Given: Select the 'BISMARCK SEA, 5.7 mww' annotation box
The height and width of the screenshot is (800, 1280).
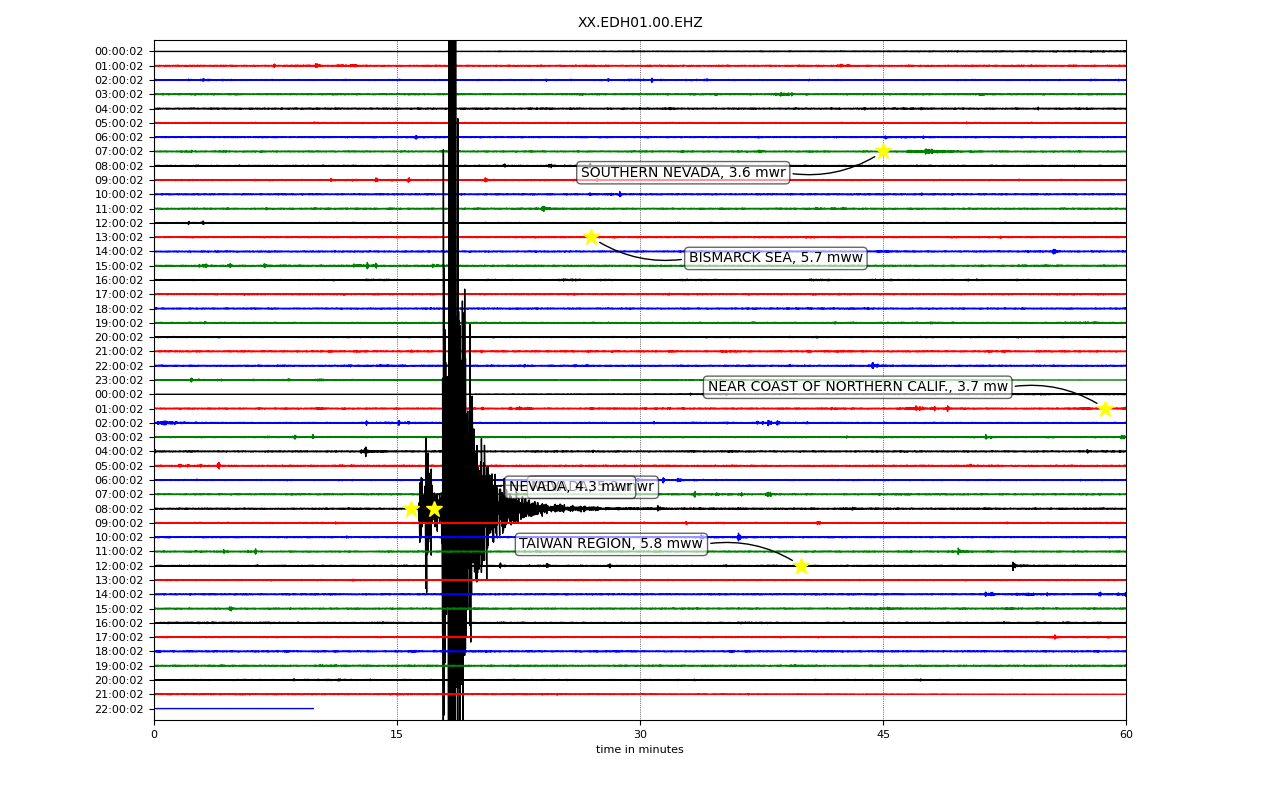Looking at the screenshot, I should pyautogui.click(x=775, y=258).
